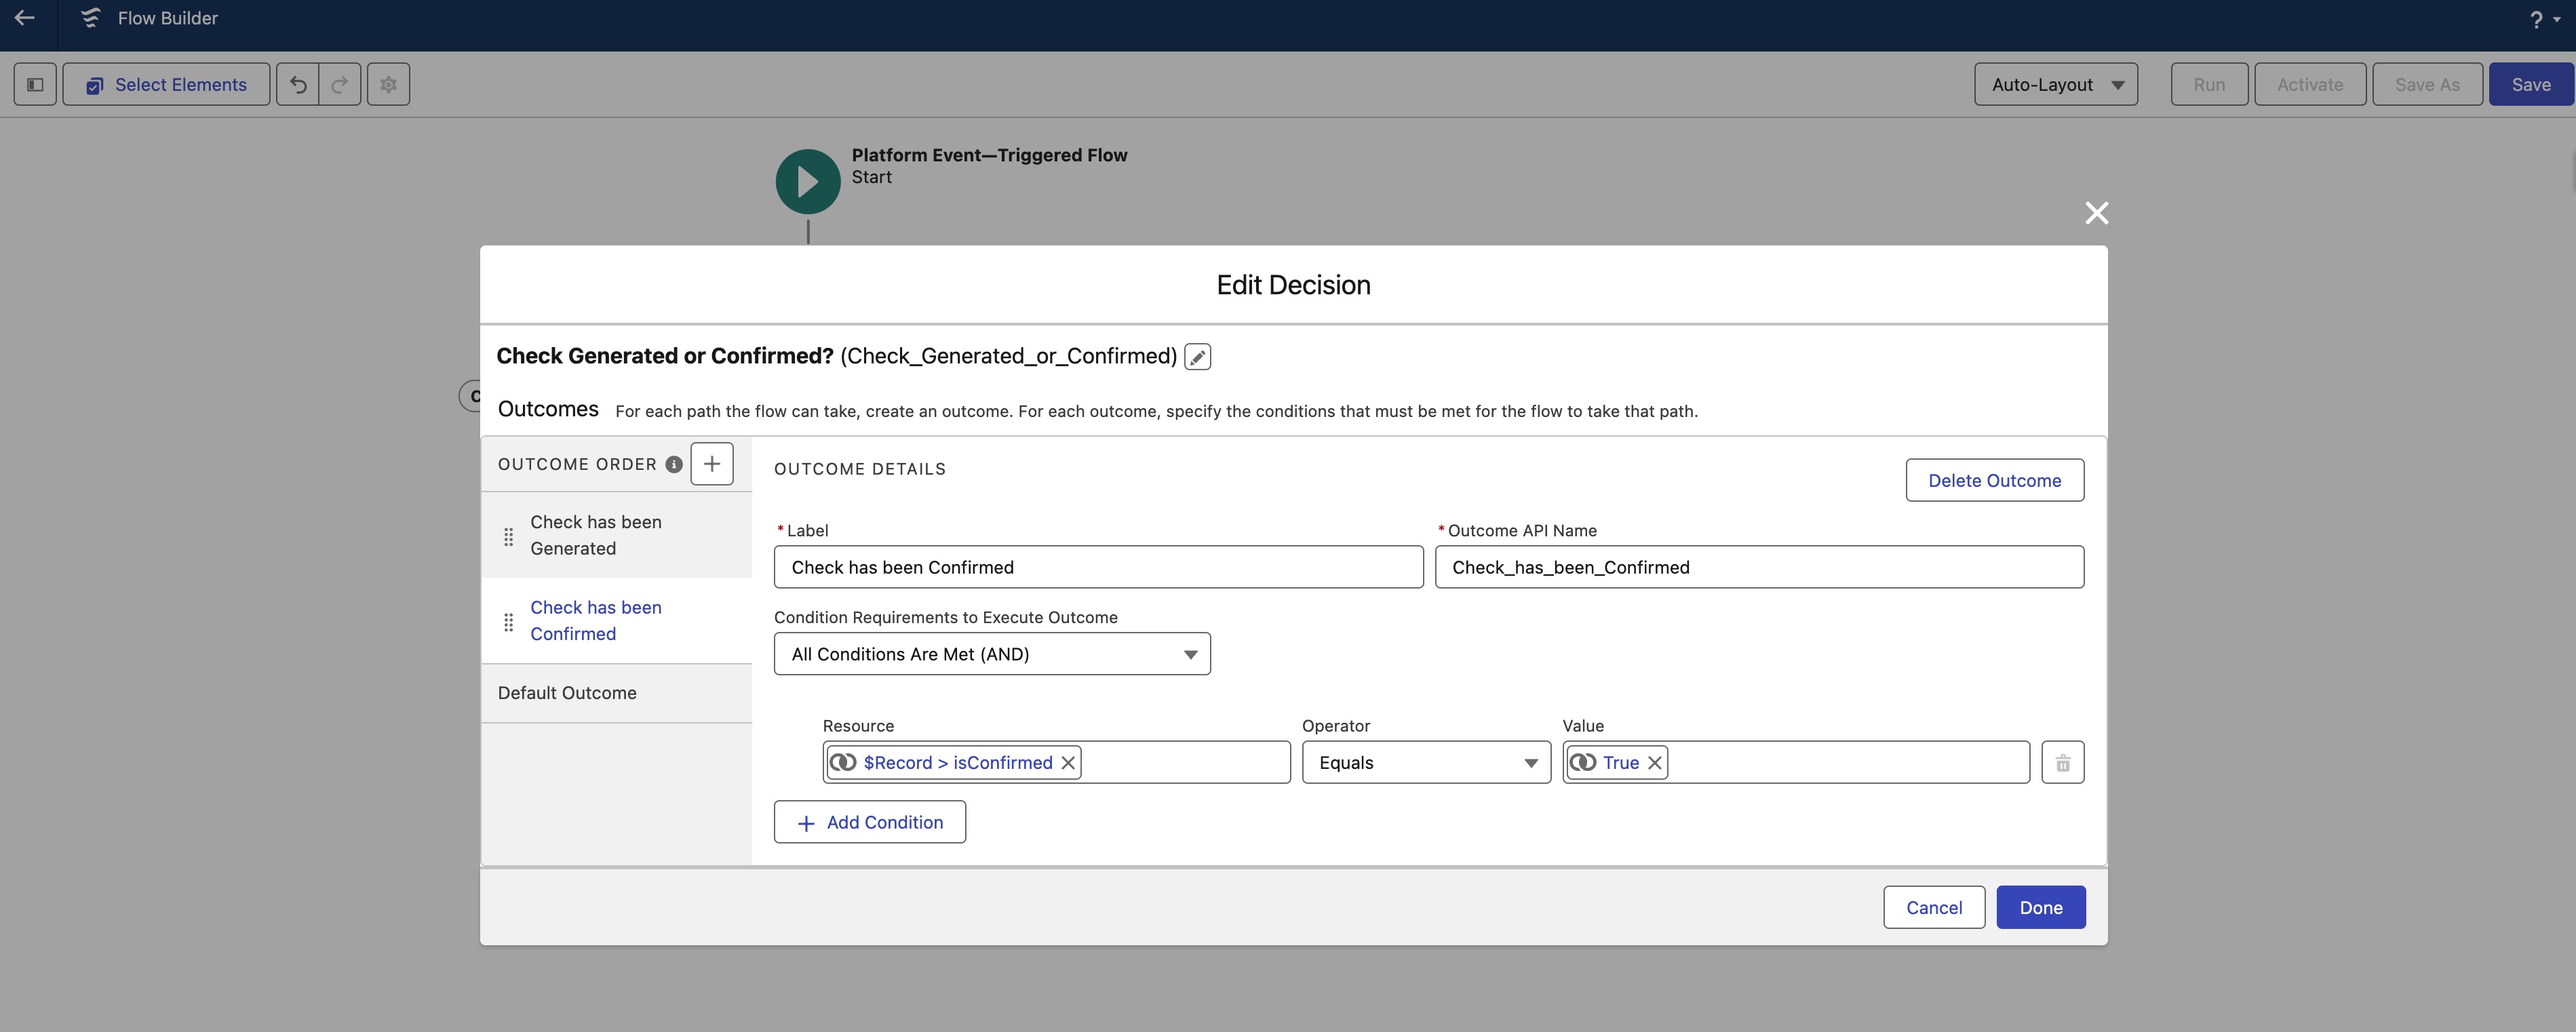Screen dimensions: 2576x1032
Task: Expand the Auto-Layout dropdown
Action: (x=2055, y=84)
